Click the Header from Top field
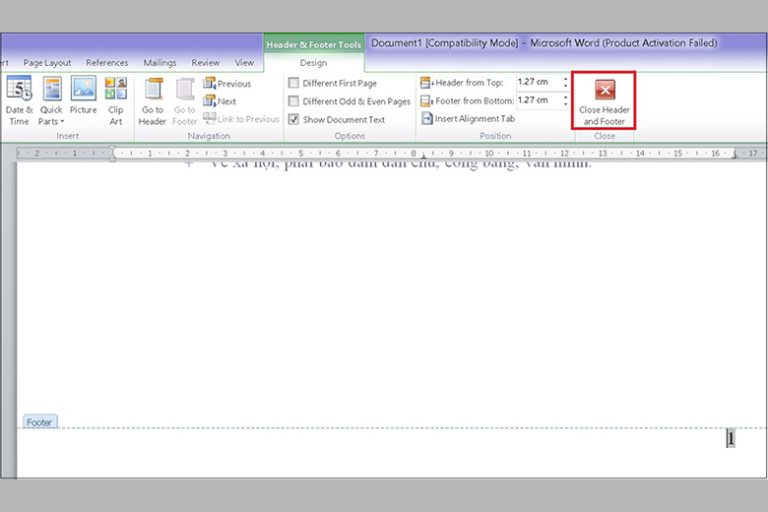 point(538,82)
